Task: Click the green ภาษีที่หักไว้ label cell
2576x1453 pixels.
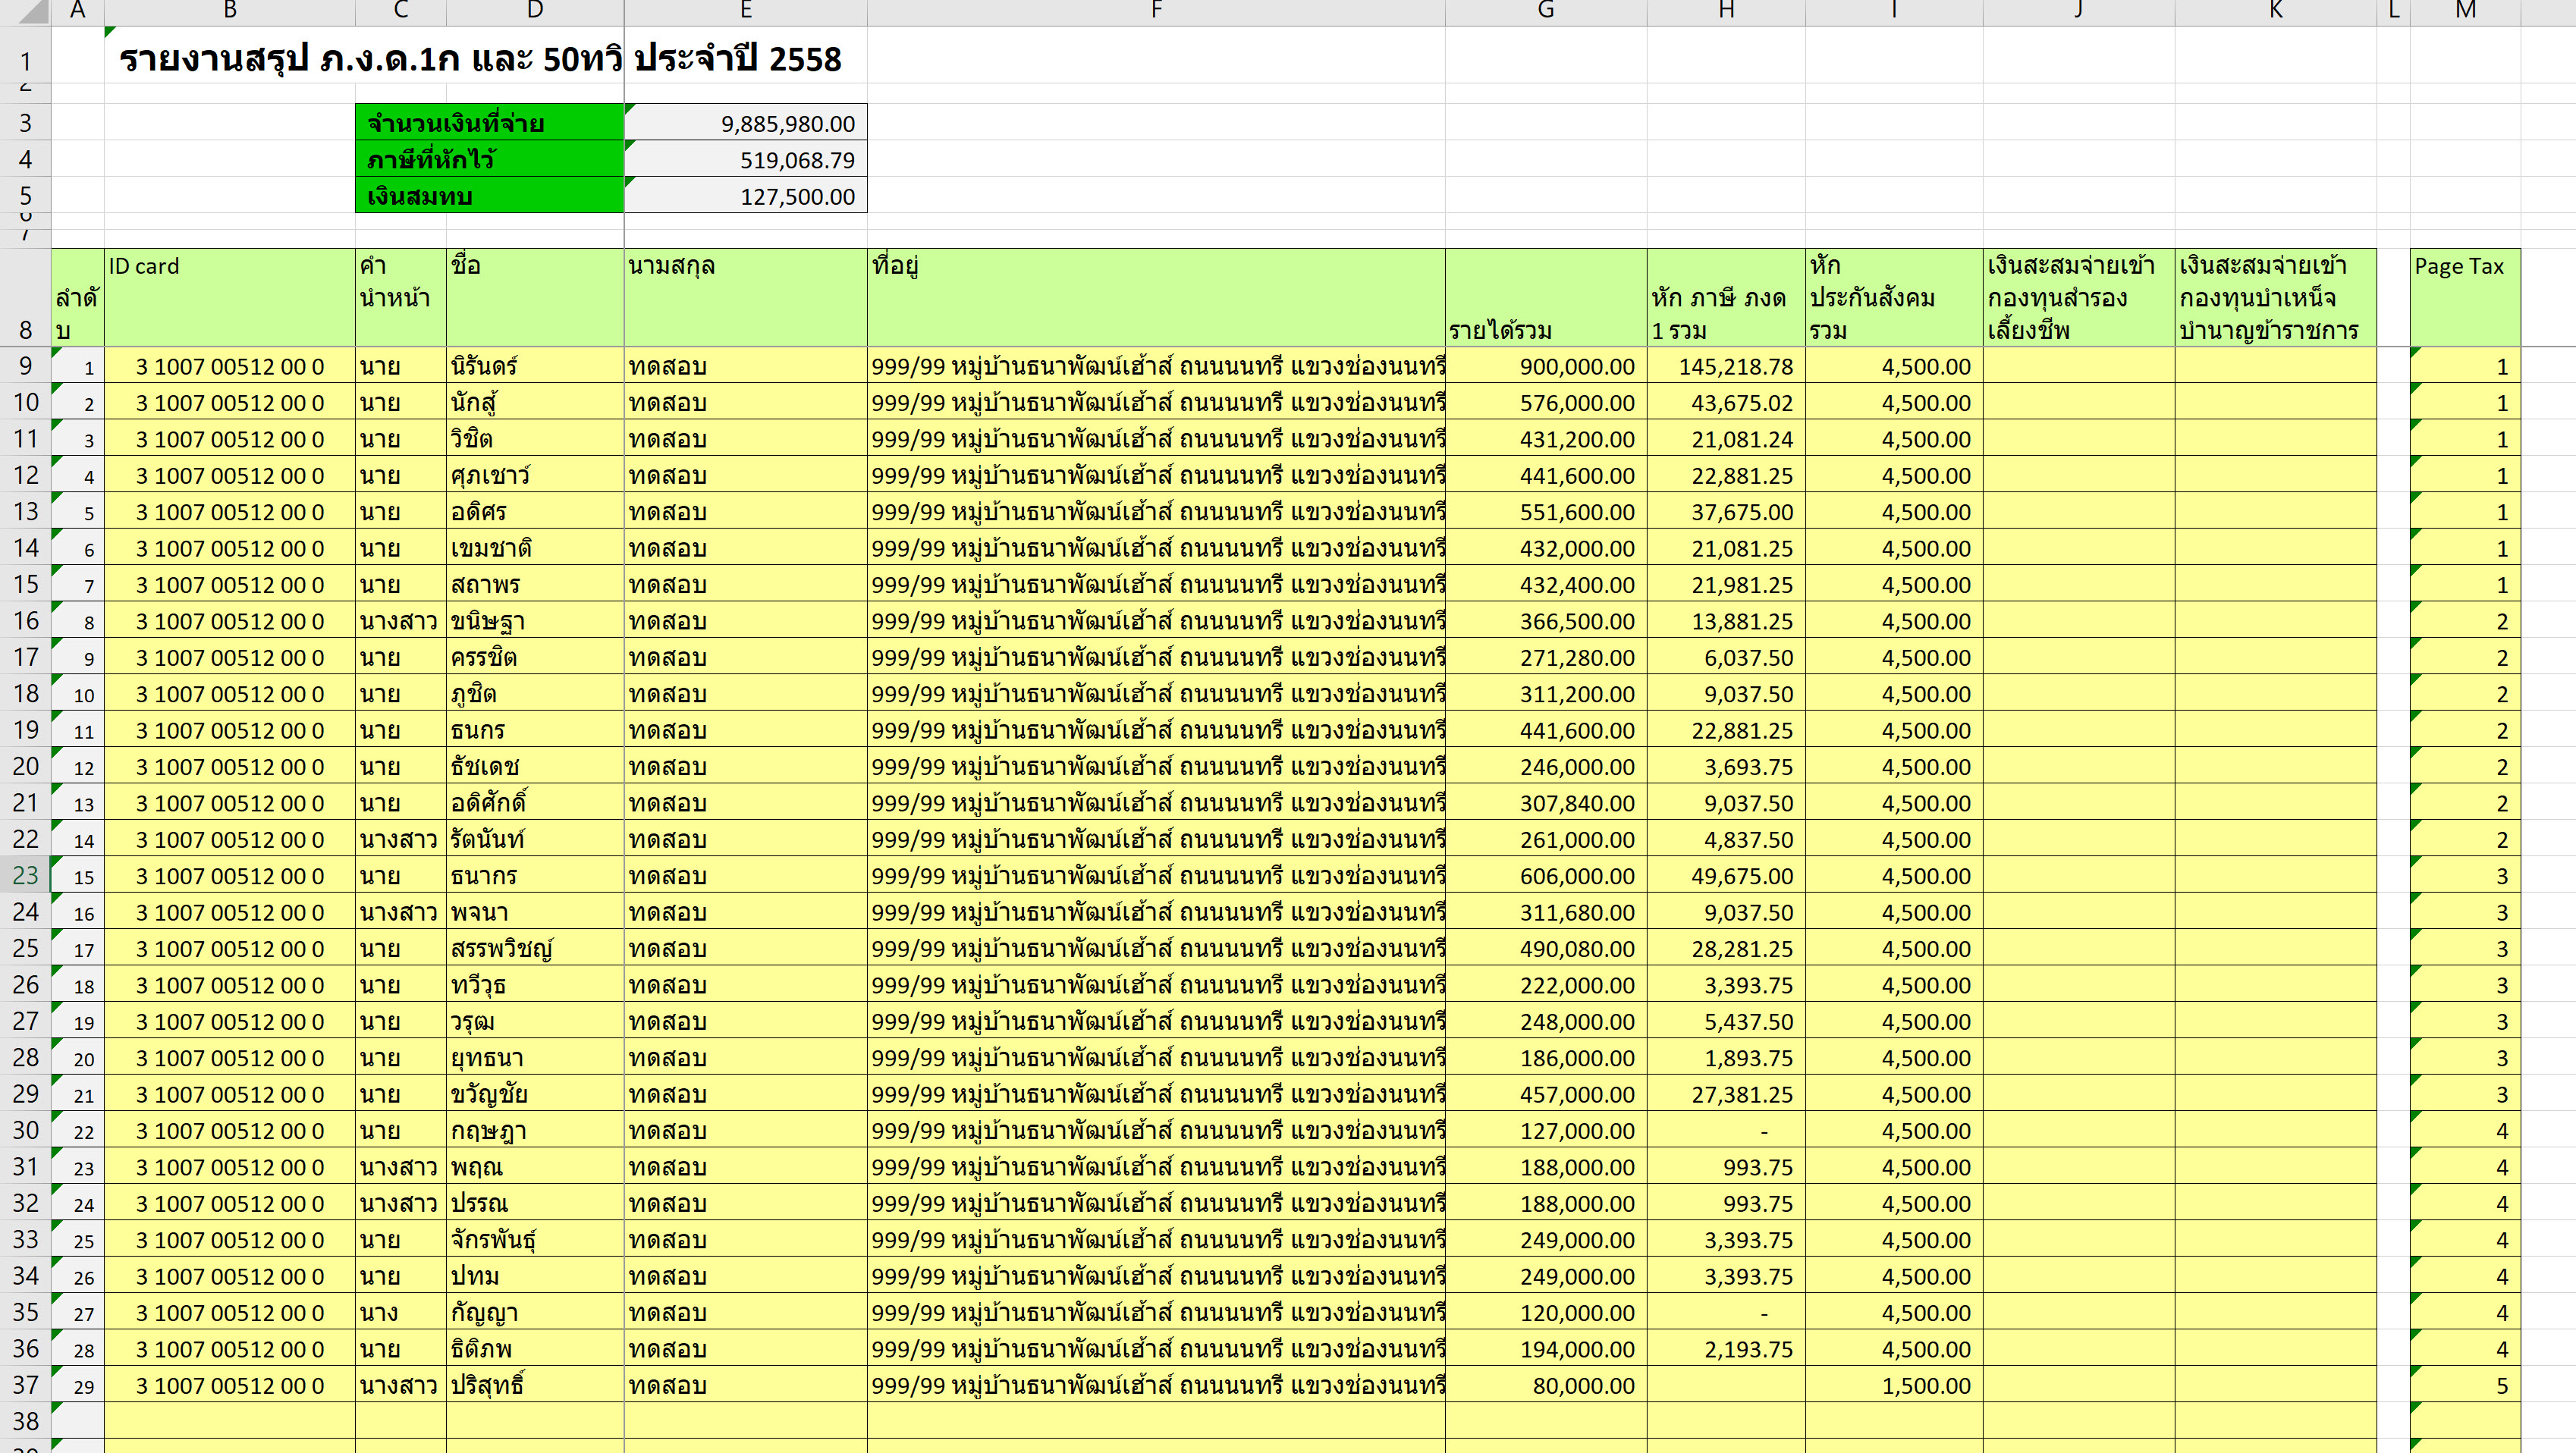Action: [x=489, y=159]
